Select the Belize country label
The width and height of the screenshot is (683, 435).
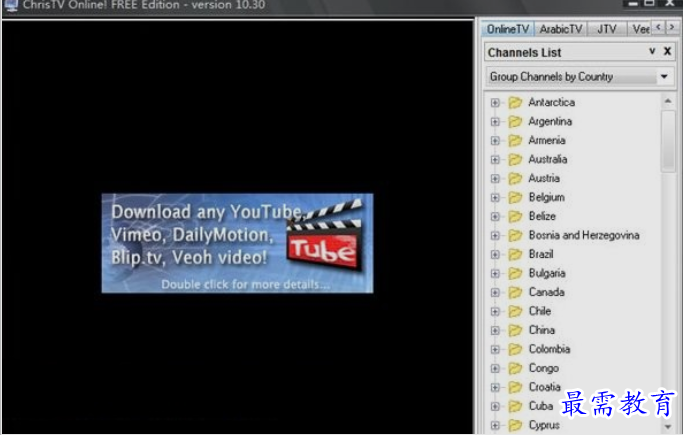(542, 216)
